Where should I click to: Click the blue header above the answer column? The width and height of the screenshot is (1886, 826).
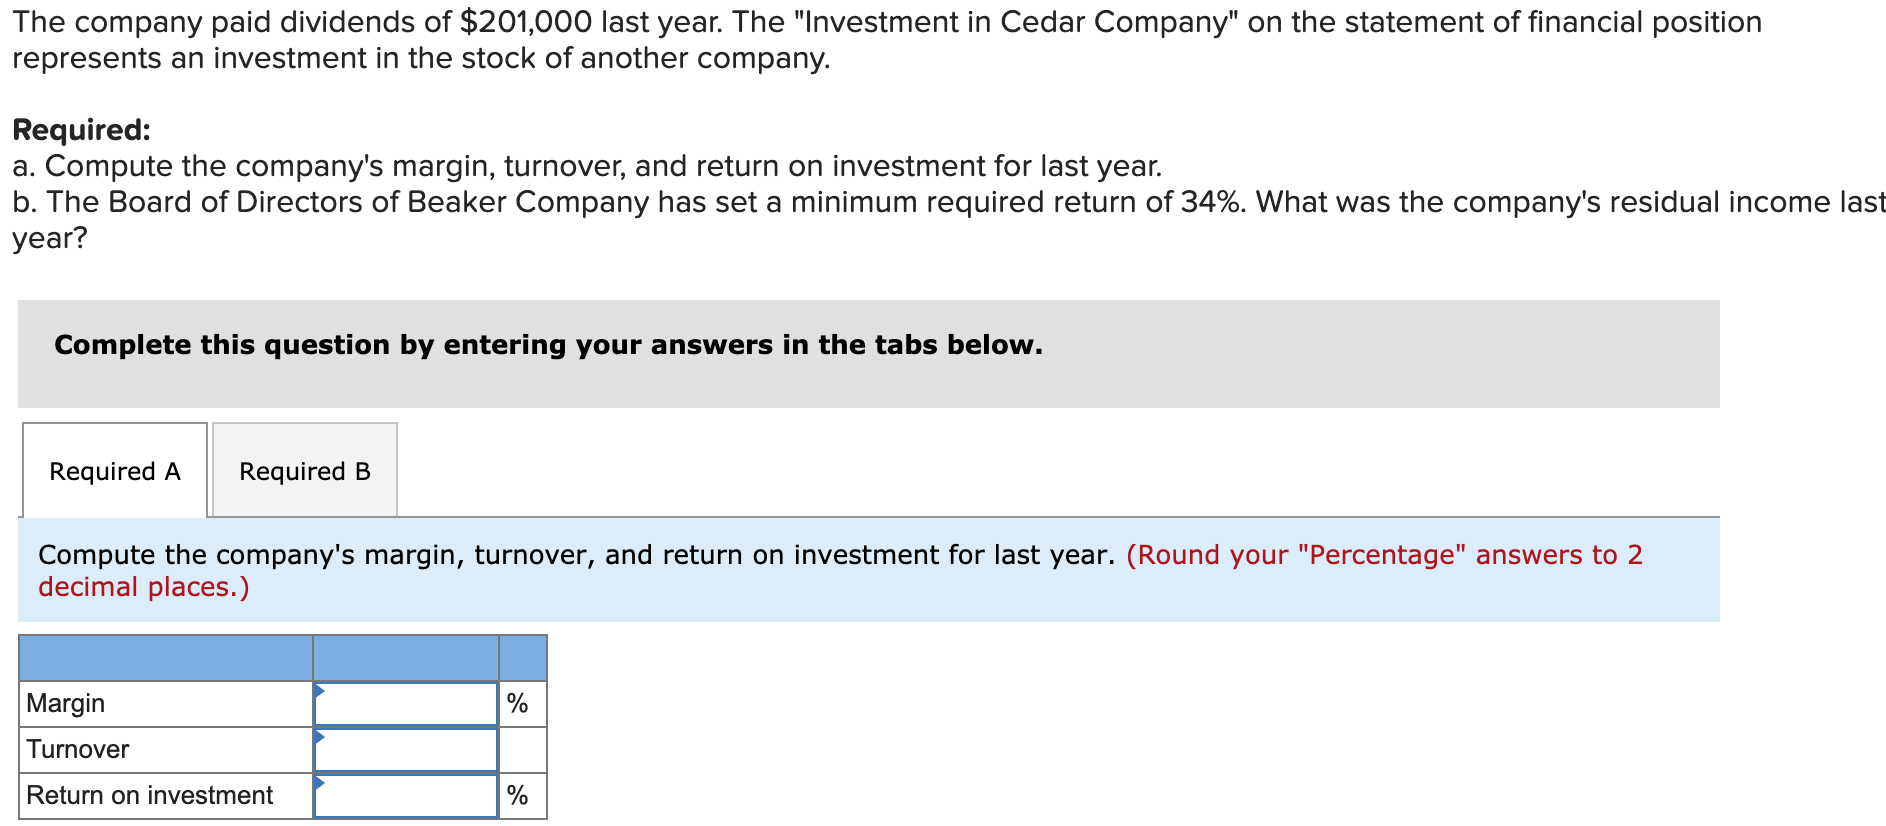(405, 657)
